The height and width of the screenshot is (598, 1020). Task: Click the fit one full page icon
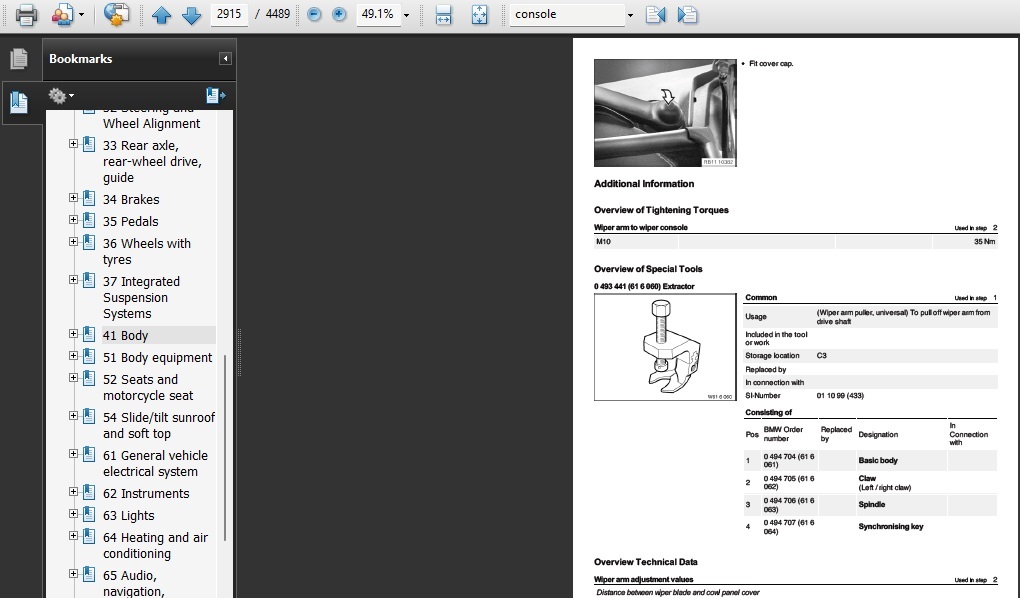coord(479,14)
